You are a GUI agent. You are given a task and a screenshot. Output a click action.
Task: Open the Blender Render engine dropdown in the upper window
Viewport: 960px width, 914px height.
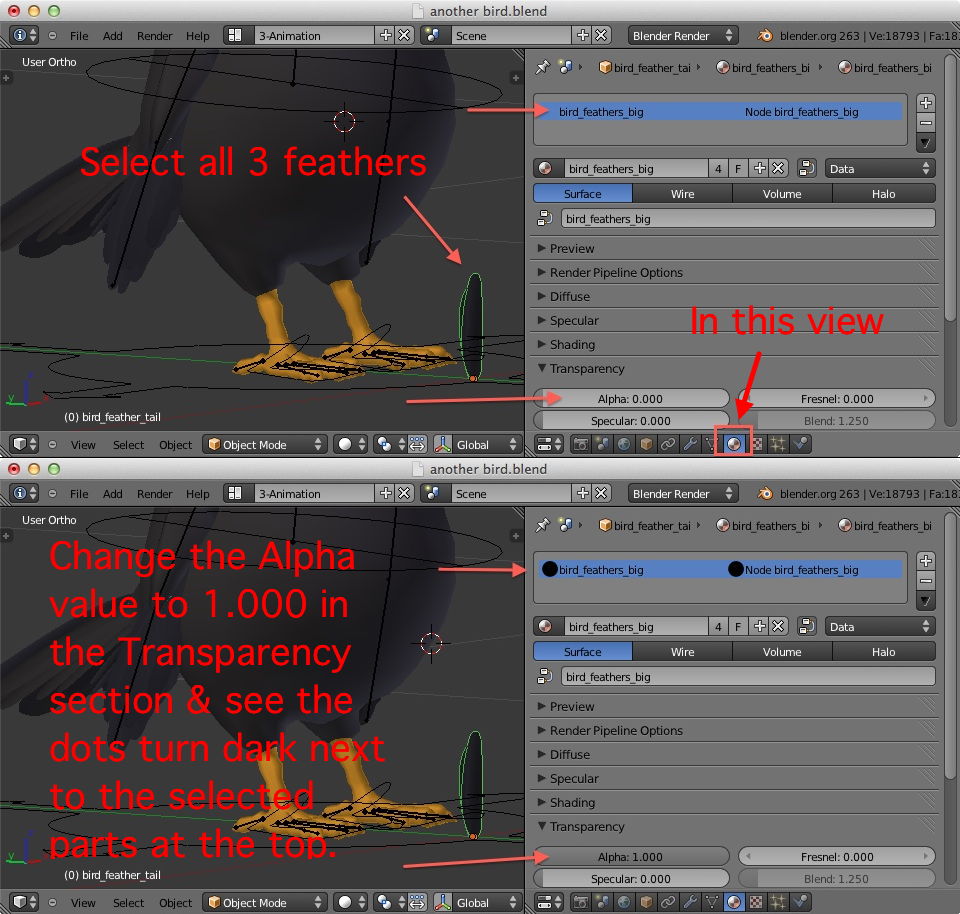pyautogui.click(x=683, y=36)
